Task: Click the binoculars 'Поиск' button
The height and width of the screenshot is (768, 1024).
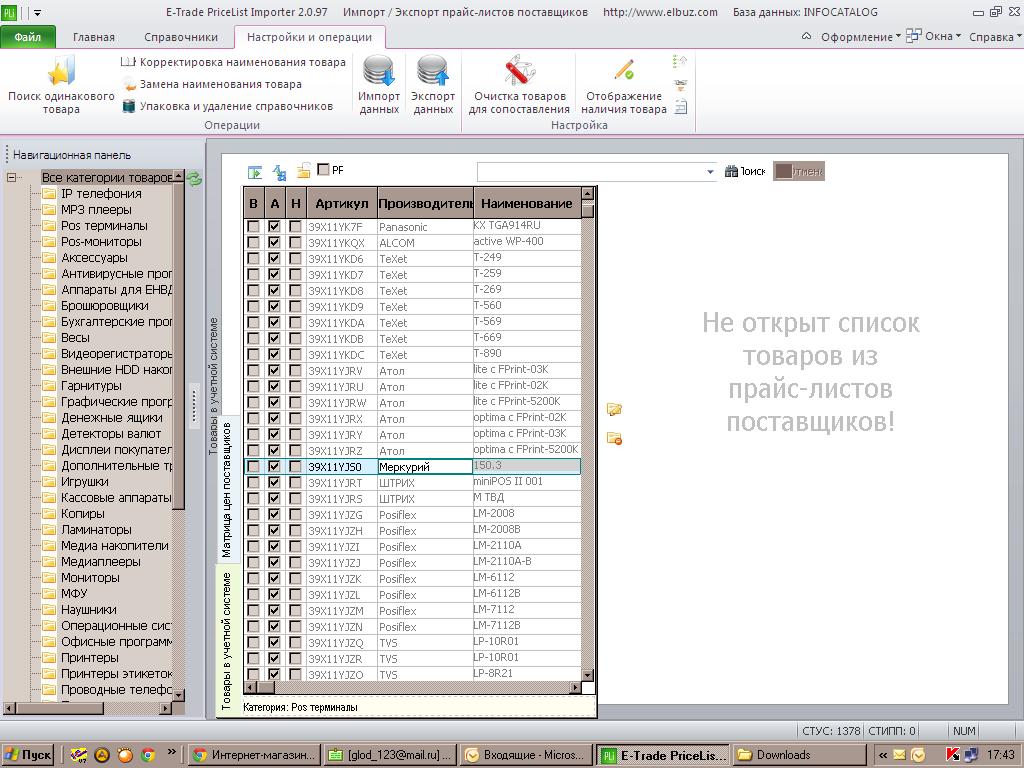Action: [745, 171]
